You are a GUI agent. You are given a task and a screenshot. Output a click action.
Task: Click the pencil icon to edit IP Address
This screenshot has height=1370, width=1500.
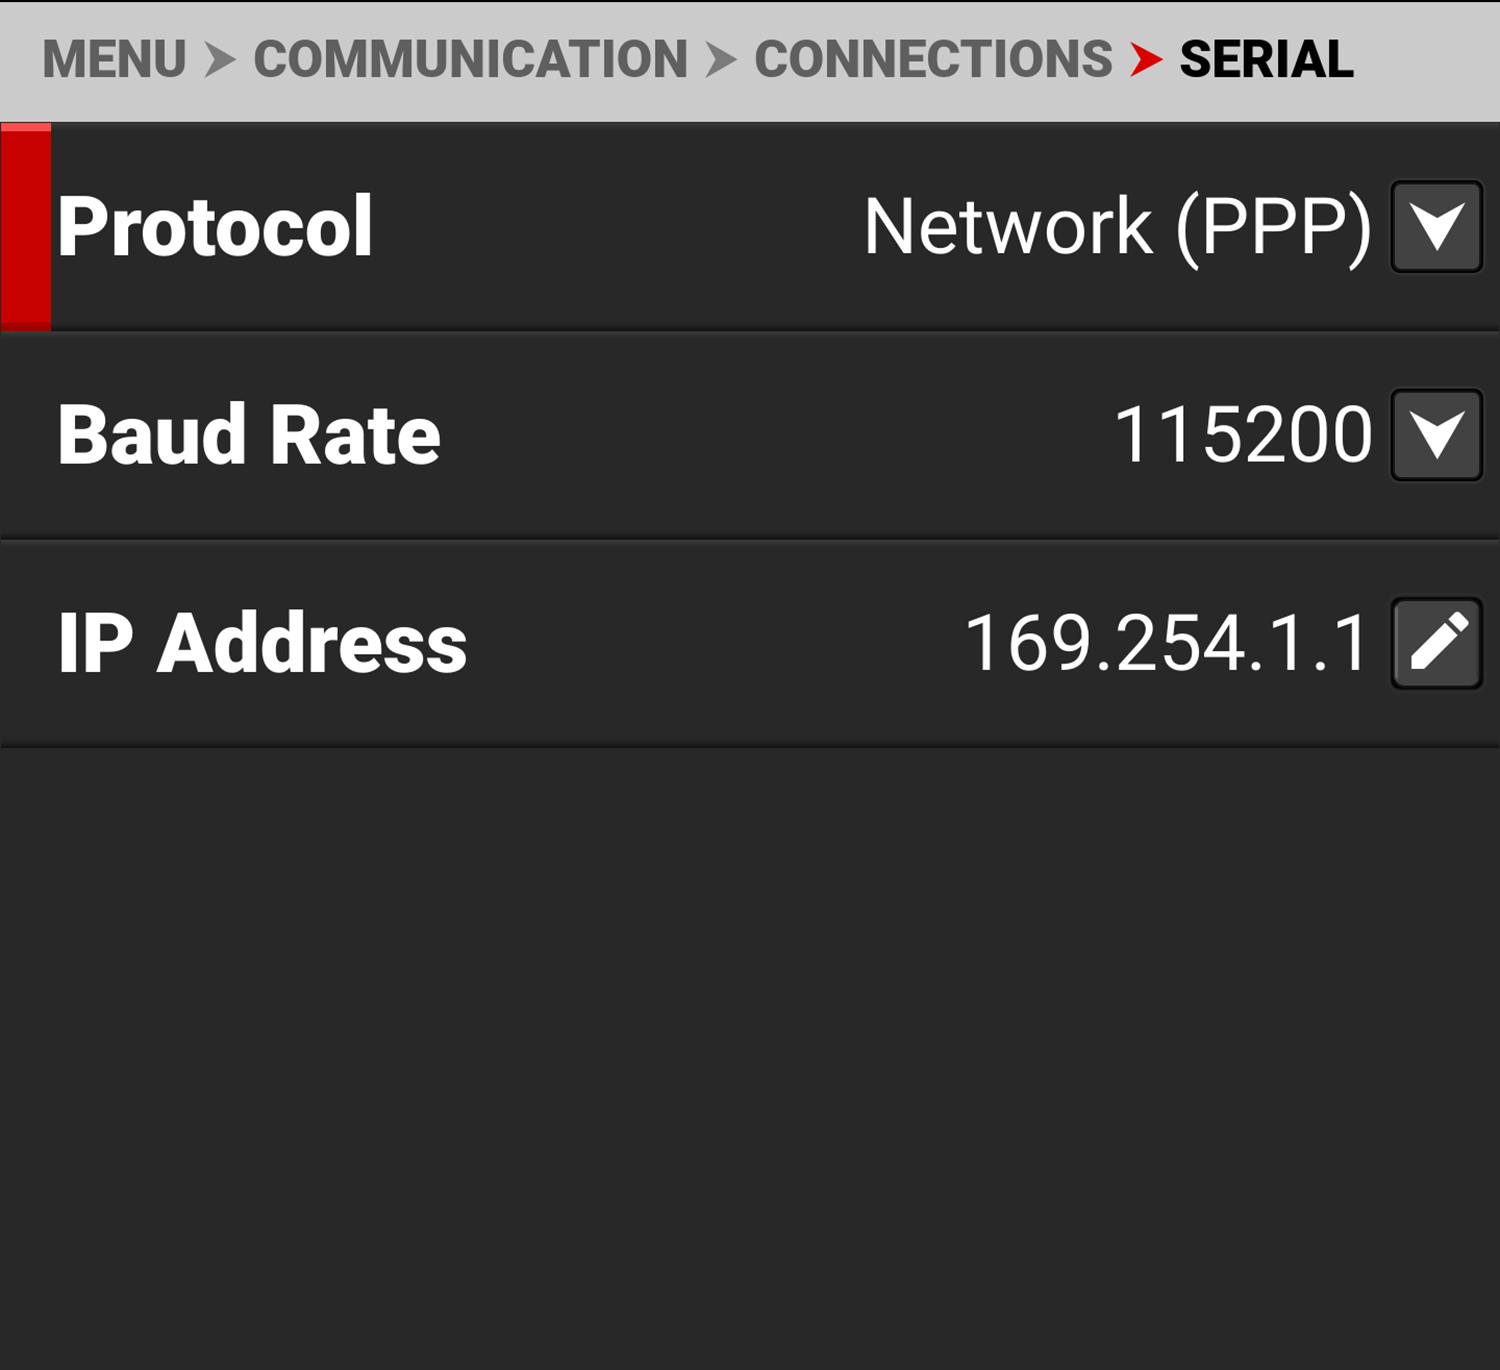pos(1436,643)
